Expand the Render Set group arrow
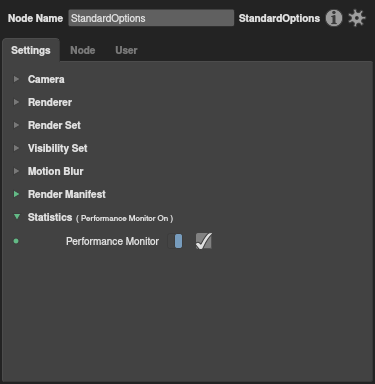The width and height of the screenshot is (375, 384). click(16, 125)
